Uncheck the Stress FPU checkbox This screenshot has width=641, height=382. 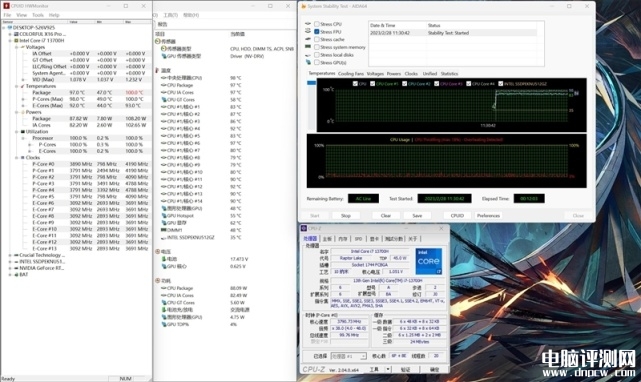click(316, 31)
